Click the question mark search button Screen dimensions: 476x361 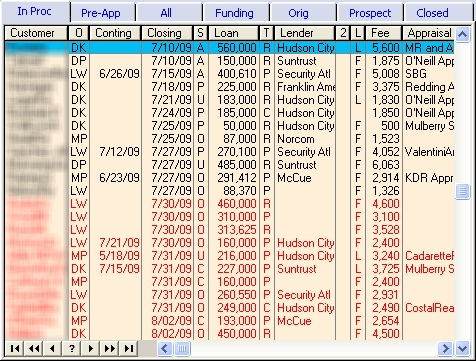[x=72, y=349]
